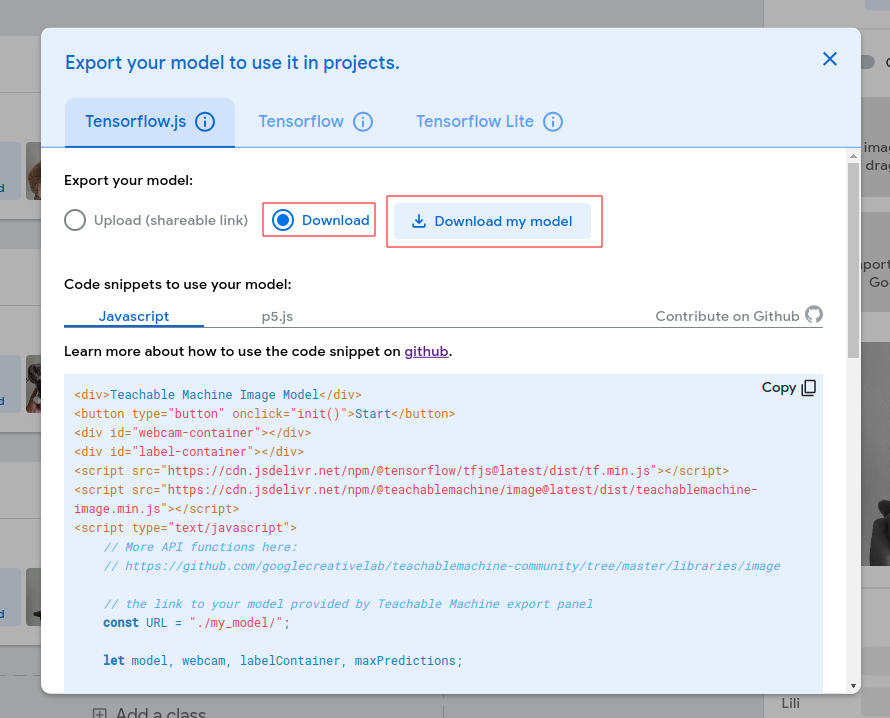Click the 'Teachable Machine Image Model' code line
This screenshot has height=718, width=890.
point(218,394)
